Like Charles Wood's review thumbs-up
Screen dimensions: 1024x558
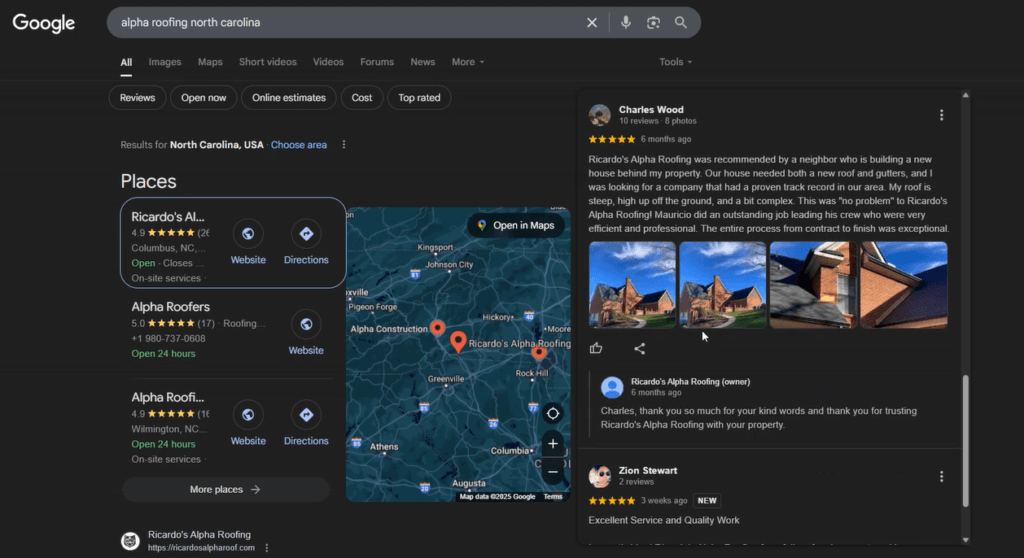[596, 348]
